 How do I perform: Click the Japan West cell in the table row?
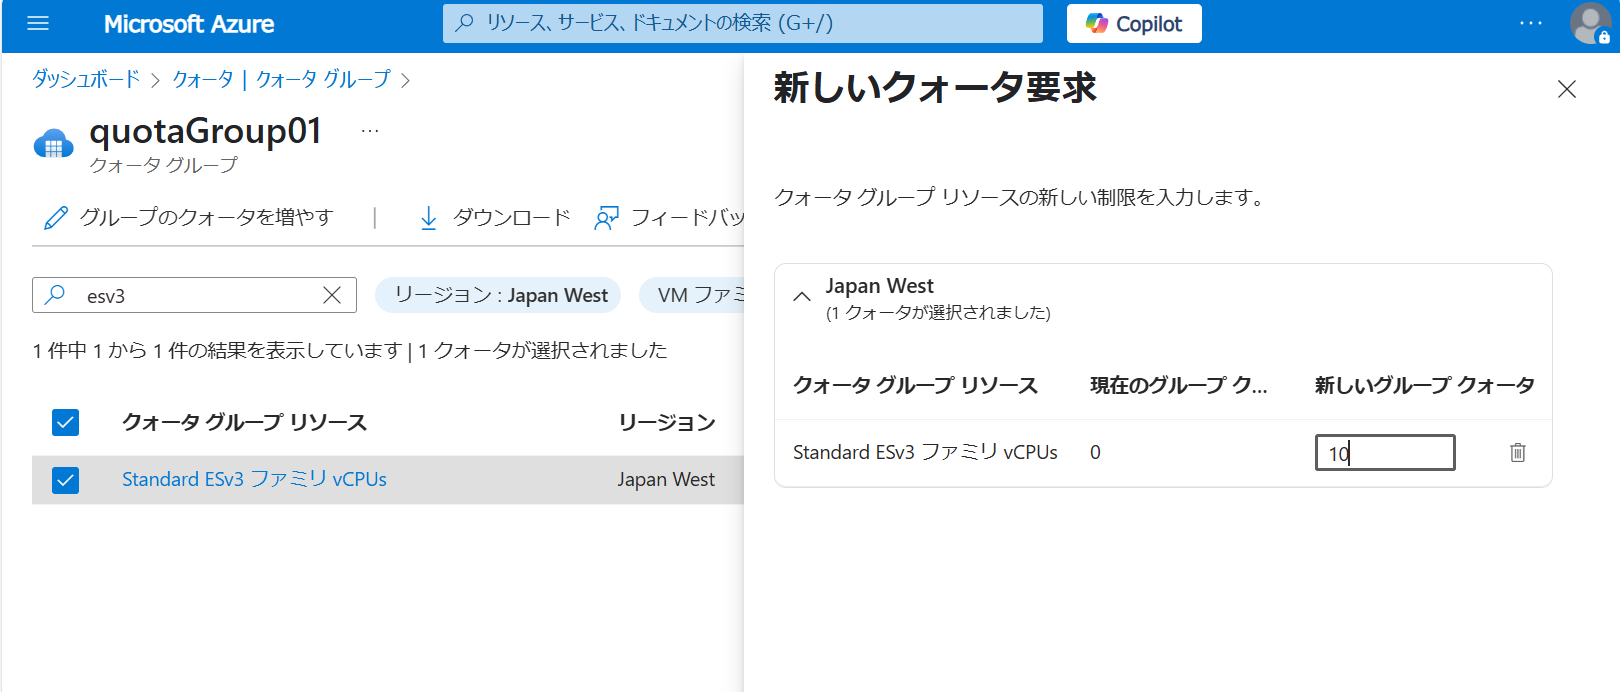(666, 479)
